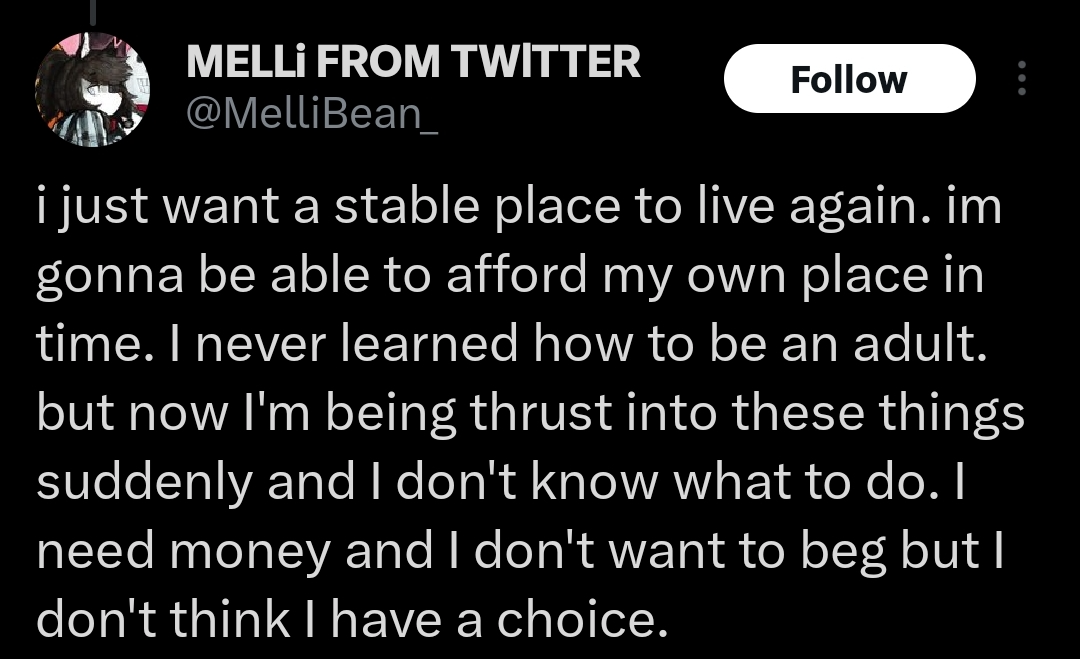Viewport: 1080px width, 659px height.
Task: Click the tweet line starting "need money and"
Action: coord(518,550)
